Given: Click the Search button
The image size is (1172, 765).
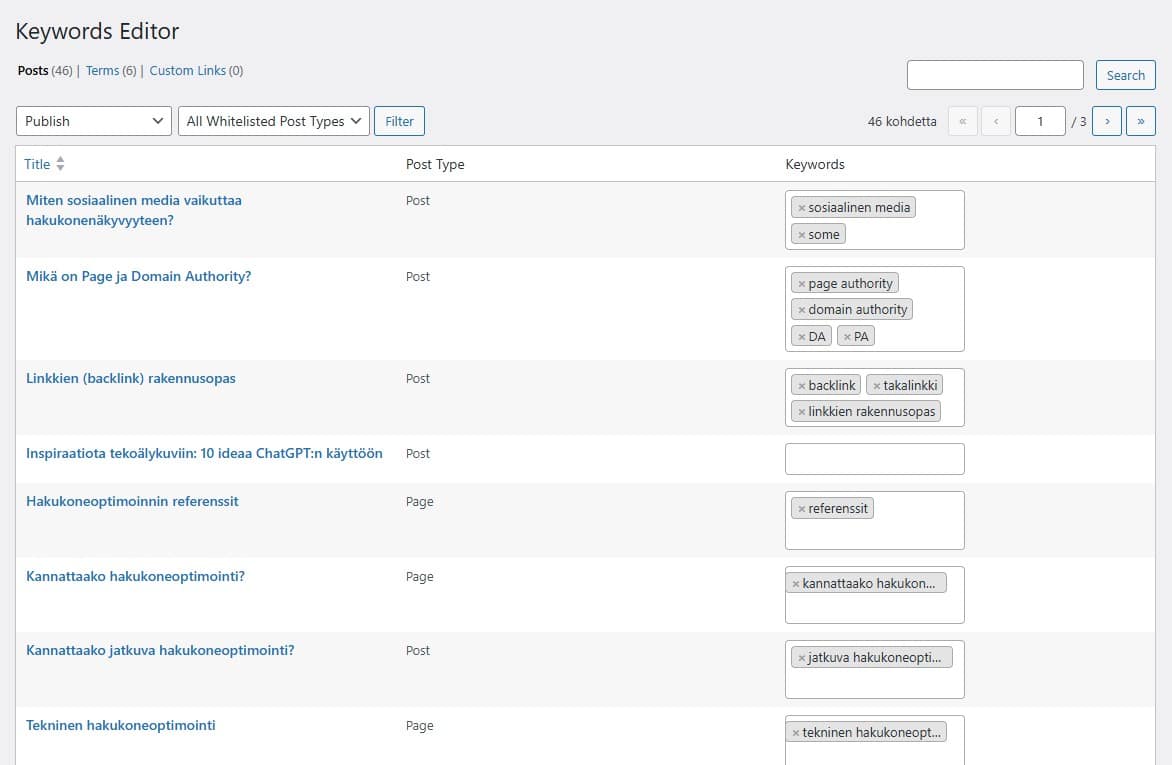Looking at the screenshot, I should point(1126,75).
